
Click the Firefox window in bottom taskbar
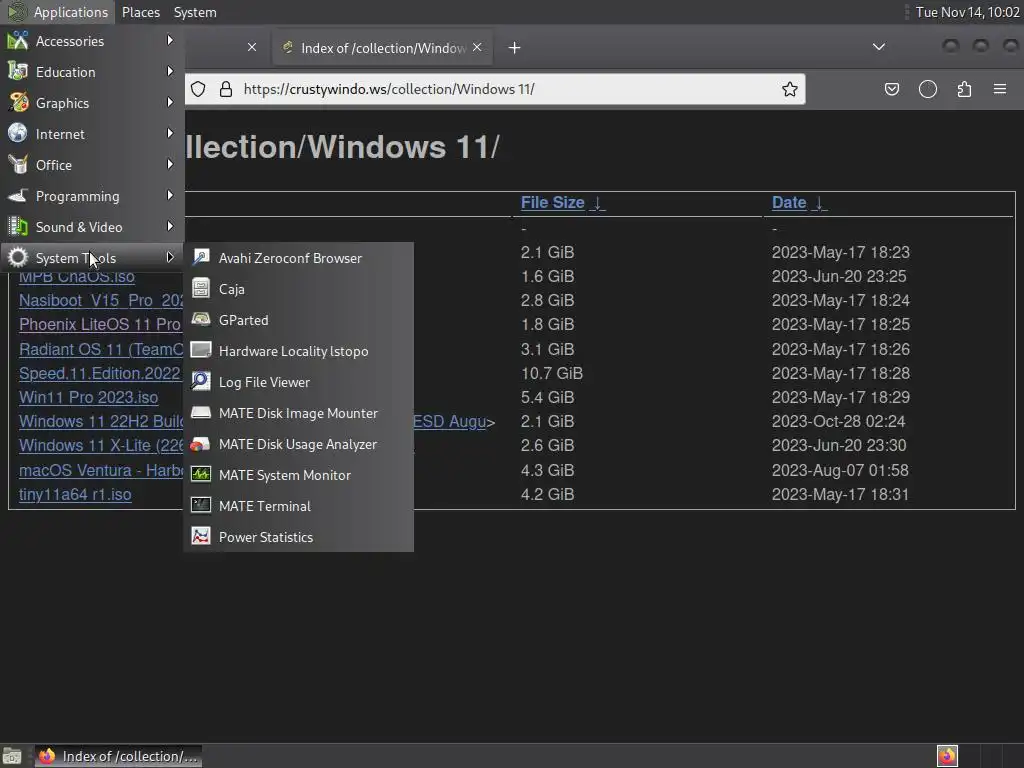tap(118, 756)
